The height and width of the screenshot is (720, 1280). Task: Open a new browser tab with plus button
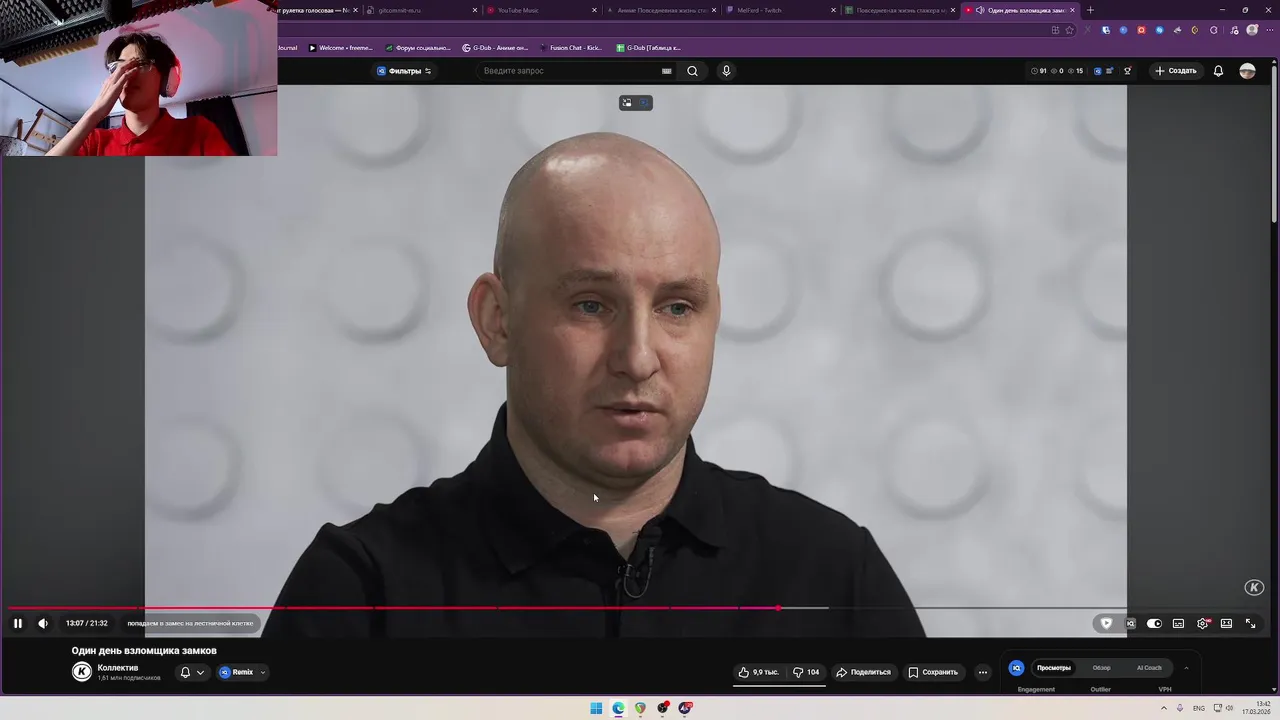click(x=1090, y=10)
